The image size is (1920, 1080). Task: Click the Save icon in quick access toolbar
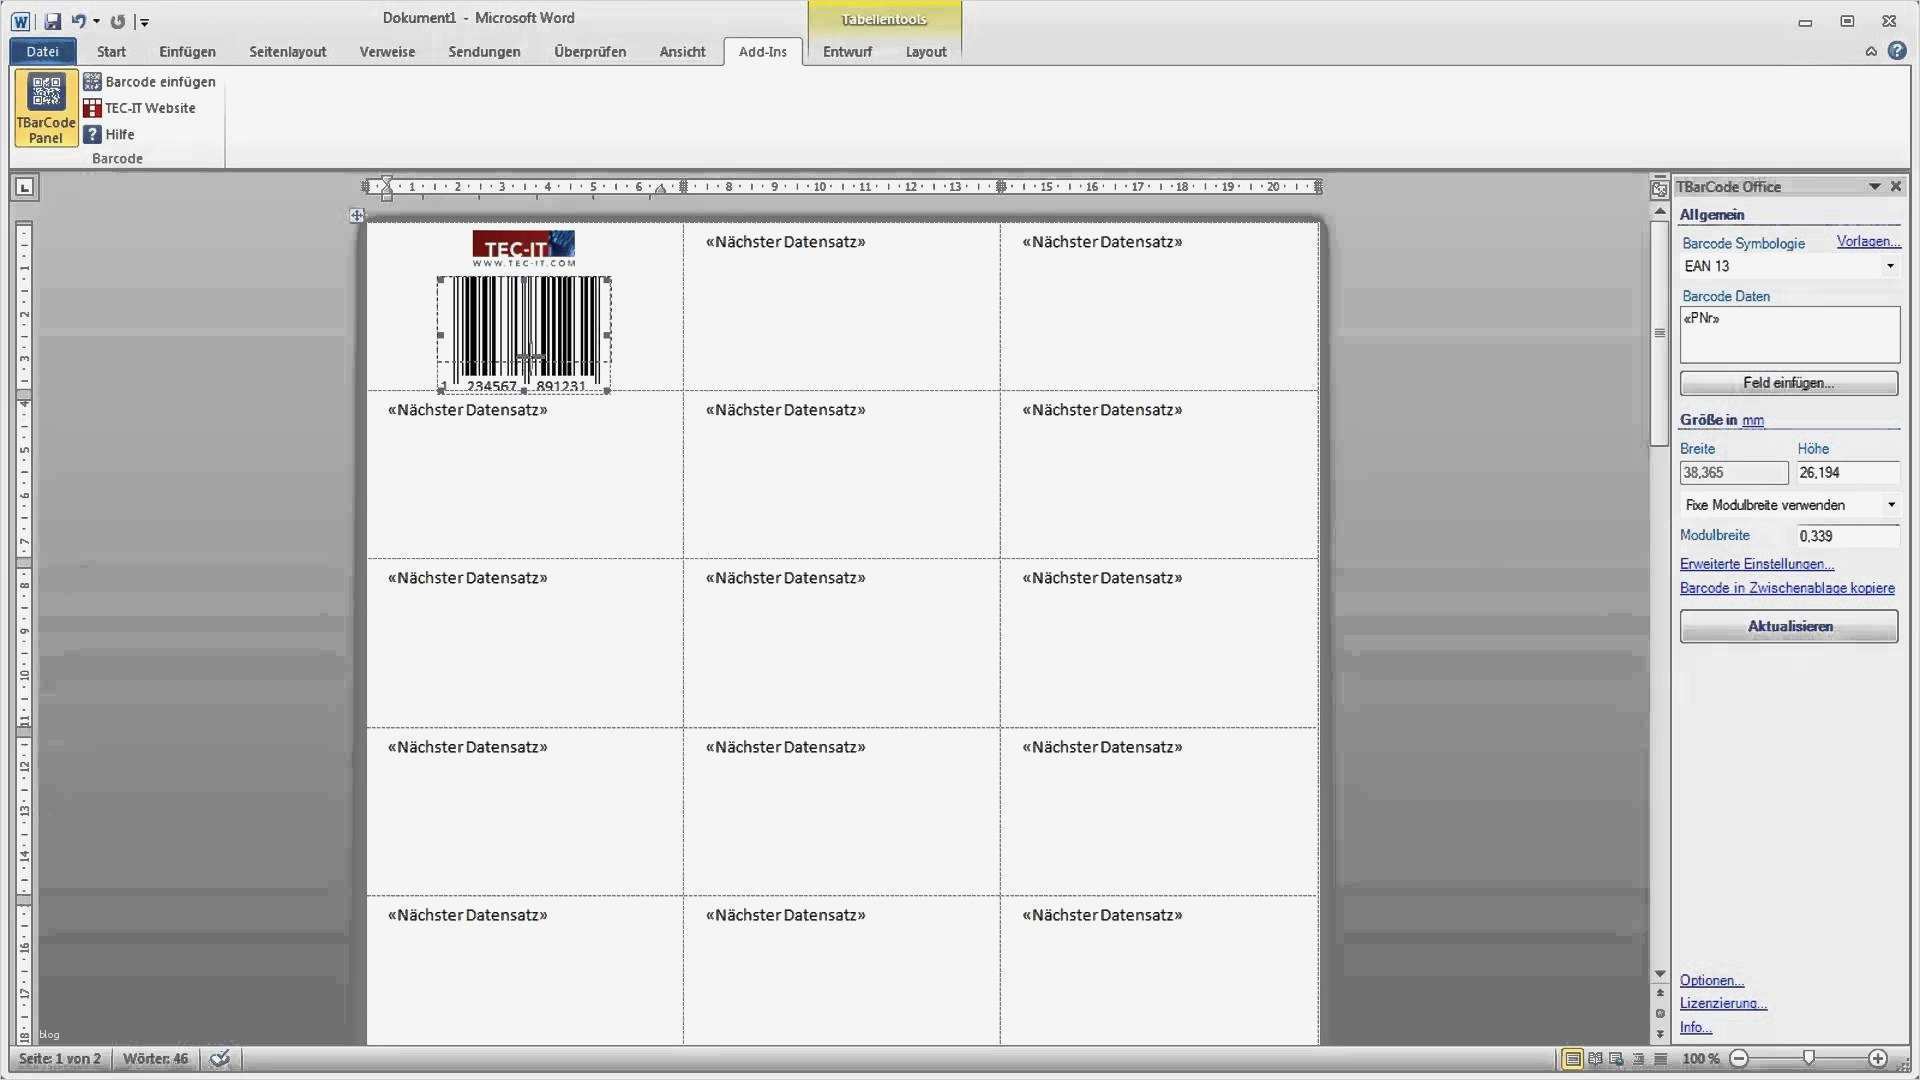tap(52, 21)
